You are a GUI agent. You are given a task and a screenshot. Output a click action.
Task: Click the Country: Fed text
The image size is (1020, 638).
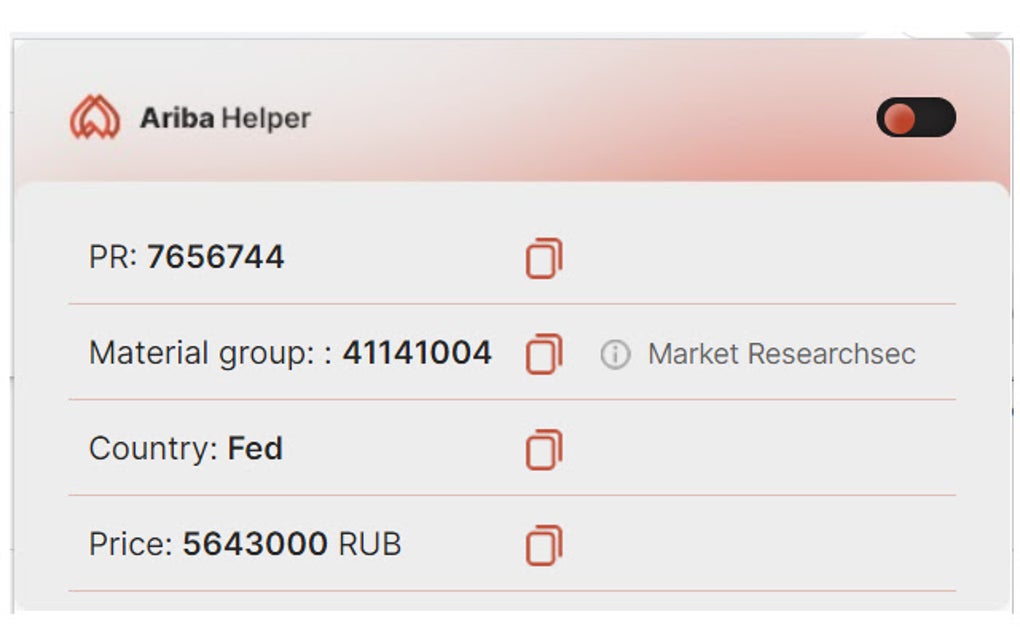[186, 448]
